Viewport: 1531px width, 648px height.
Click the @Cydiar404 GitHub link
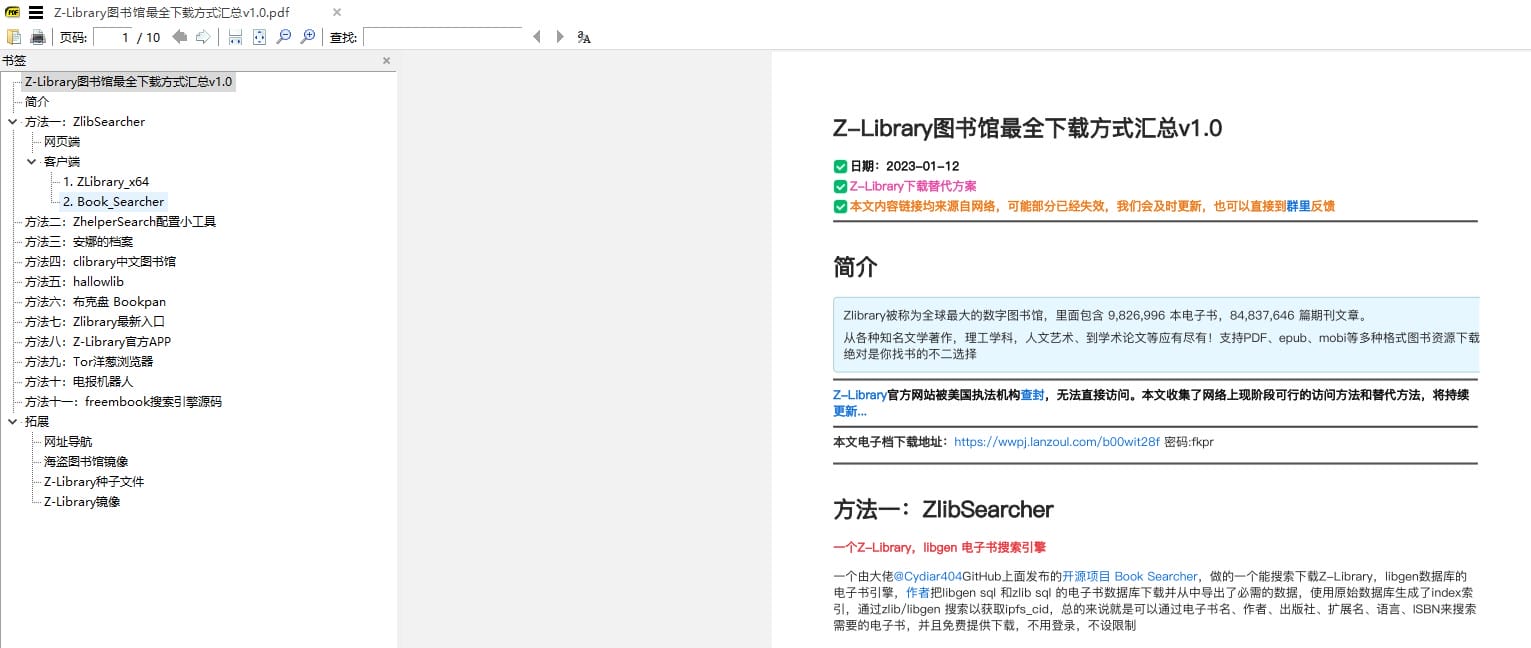pos(928,576)
